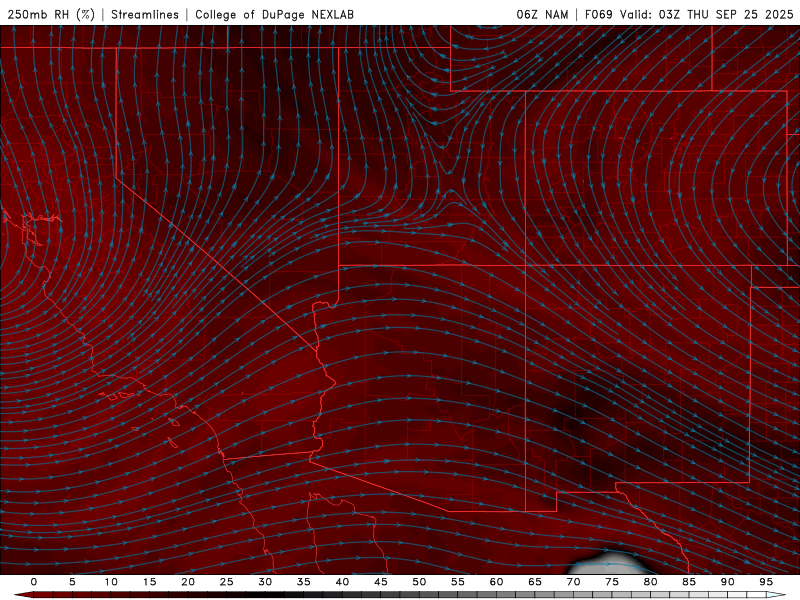Click the "90" color scale label

[727, 582]
